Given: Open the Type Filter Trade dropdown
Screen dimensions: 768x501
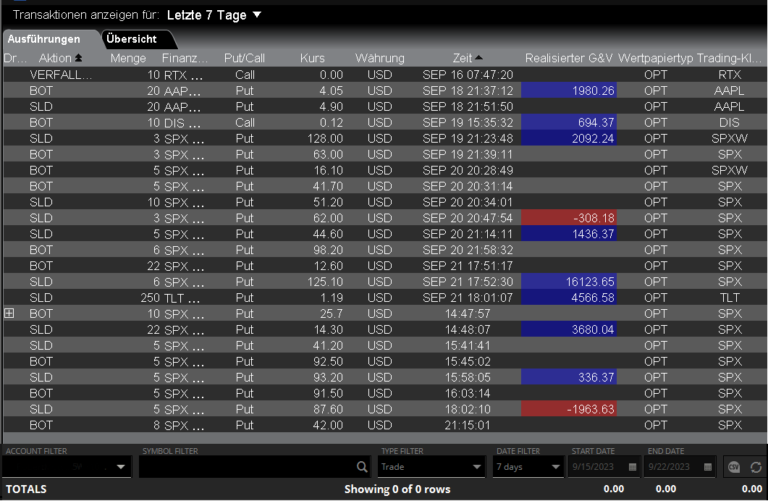Looking at the screenshot, I should click(476, 466).
